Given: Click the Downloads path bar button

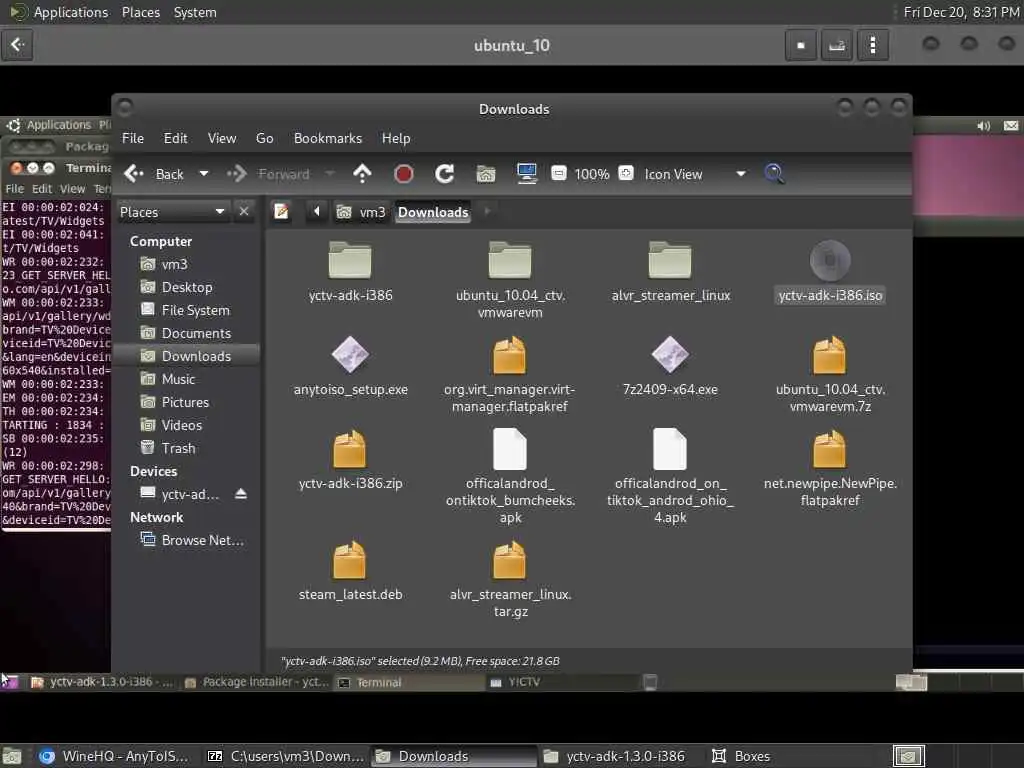Looking at the screenshot, I should point(433,212).
